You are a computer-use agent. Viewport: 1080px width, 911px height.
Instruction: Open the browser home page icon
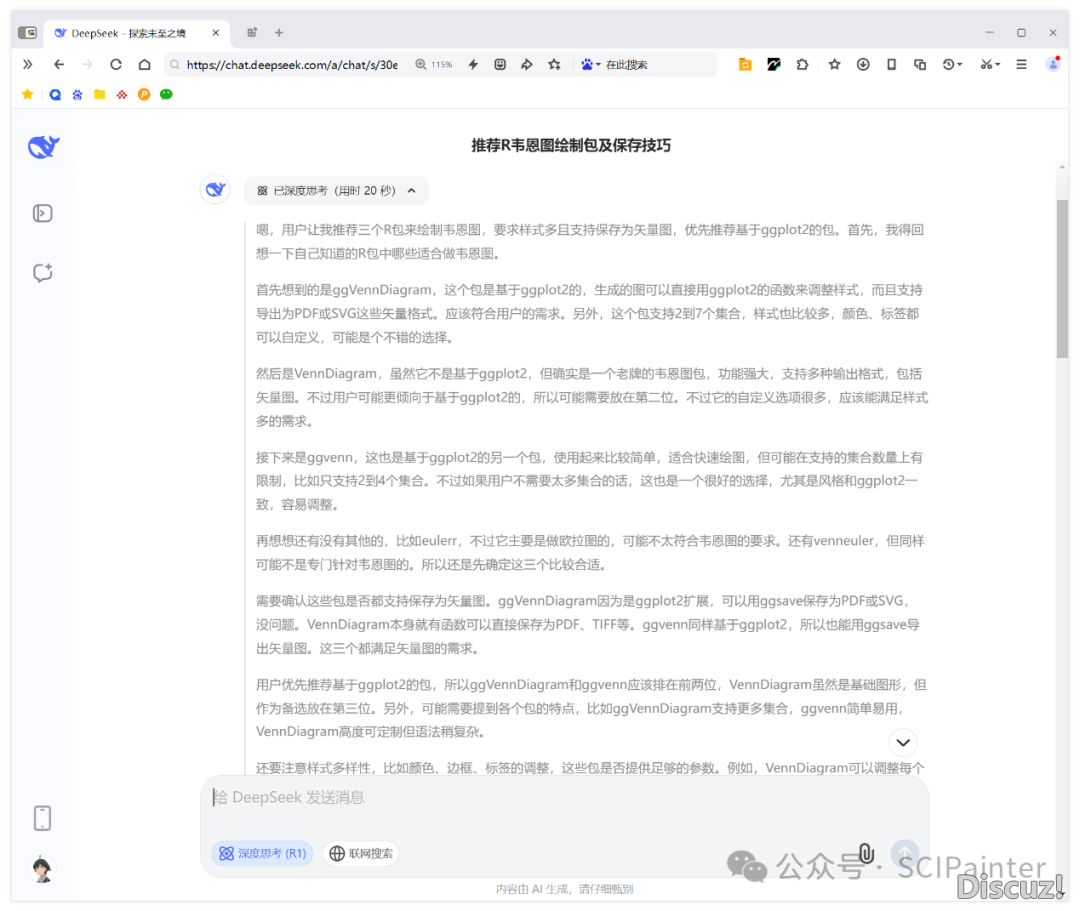145,65
